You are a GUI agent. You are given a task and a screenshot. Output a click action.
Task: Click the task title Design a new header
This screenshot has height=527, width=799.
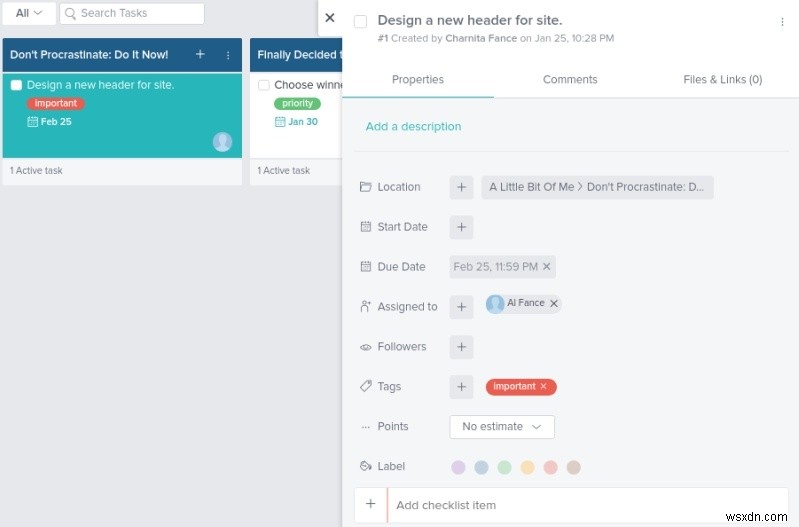click(x=469, y=20)
